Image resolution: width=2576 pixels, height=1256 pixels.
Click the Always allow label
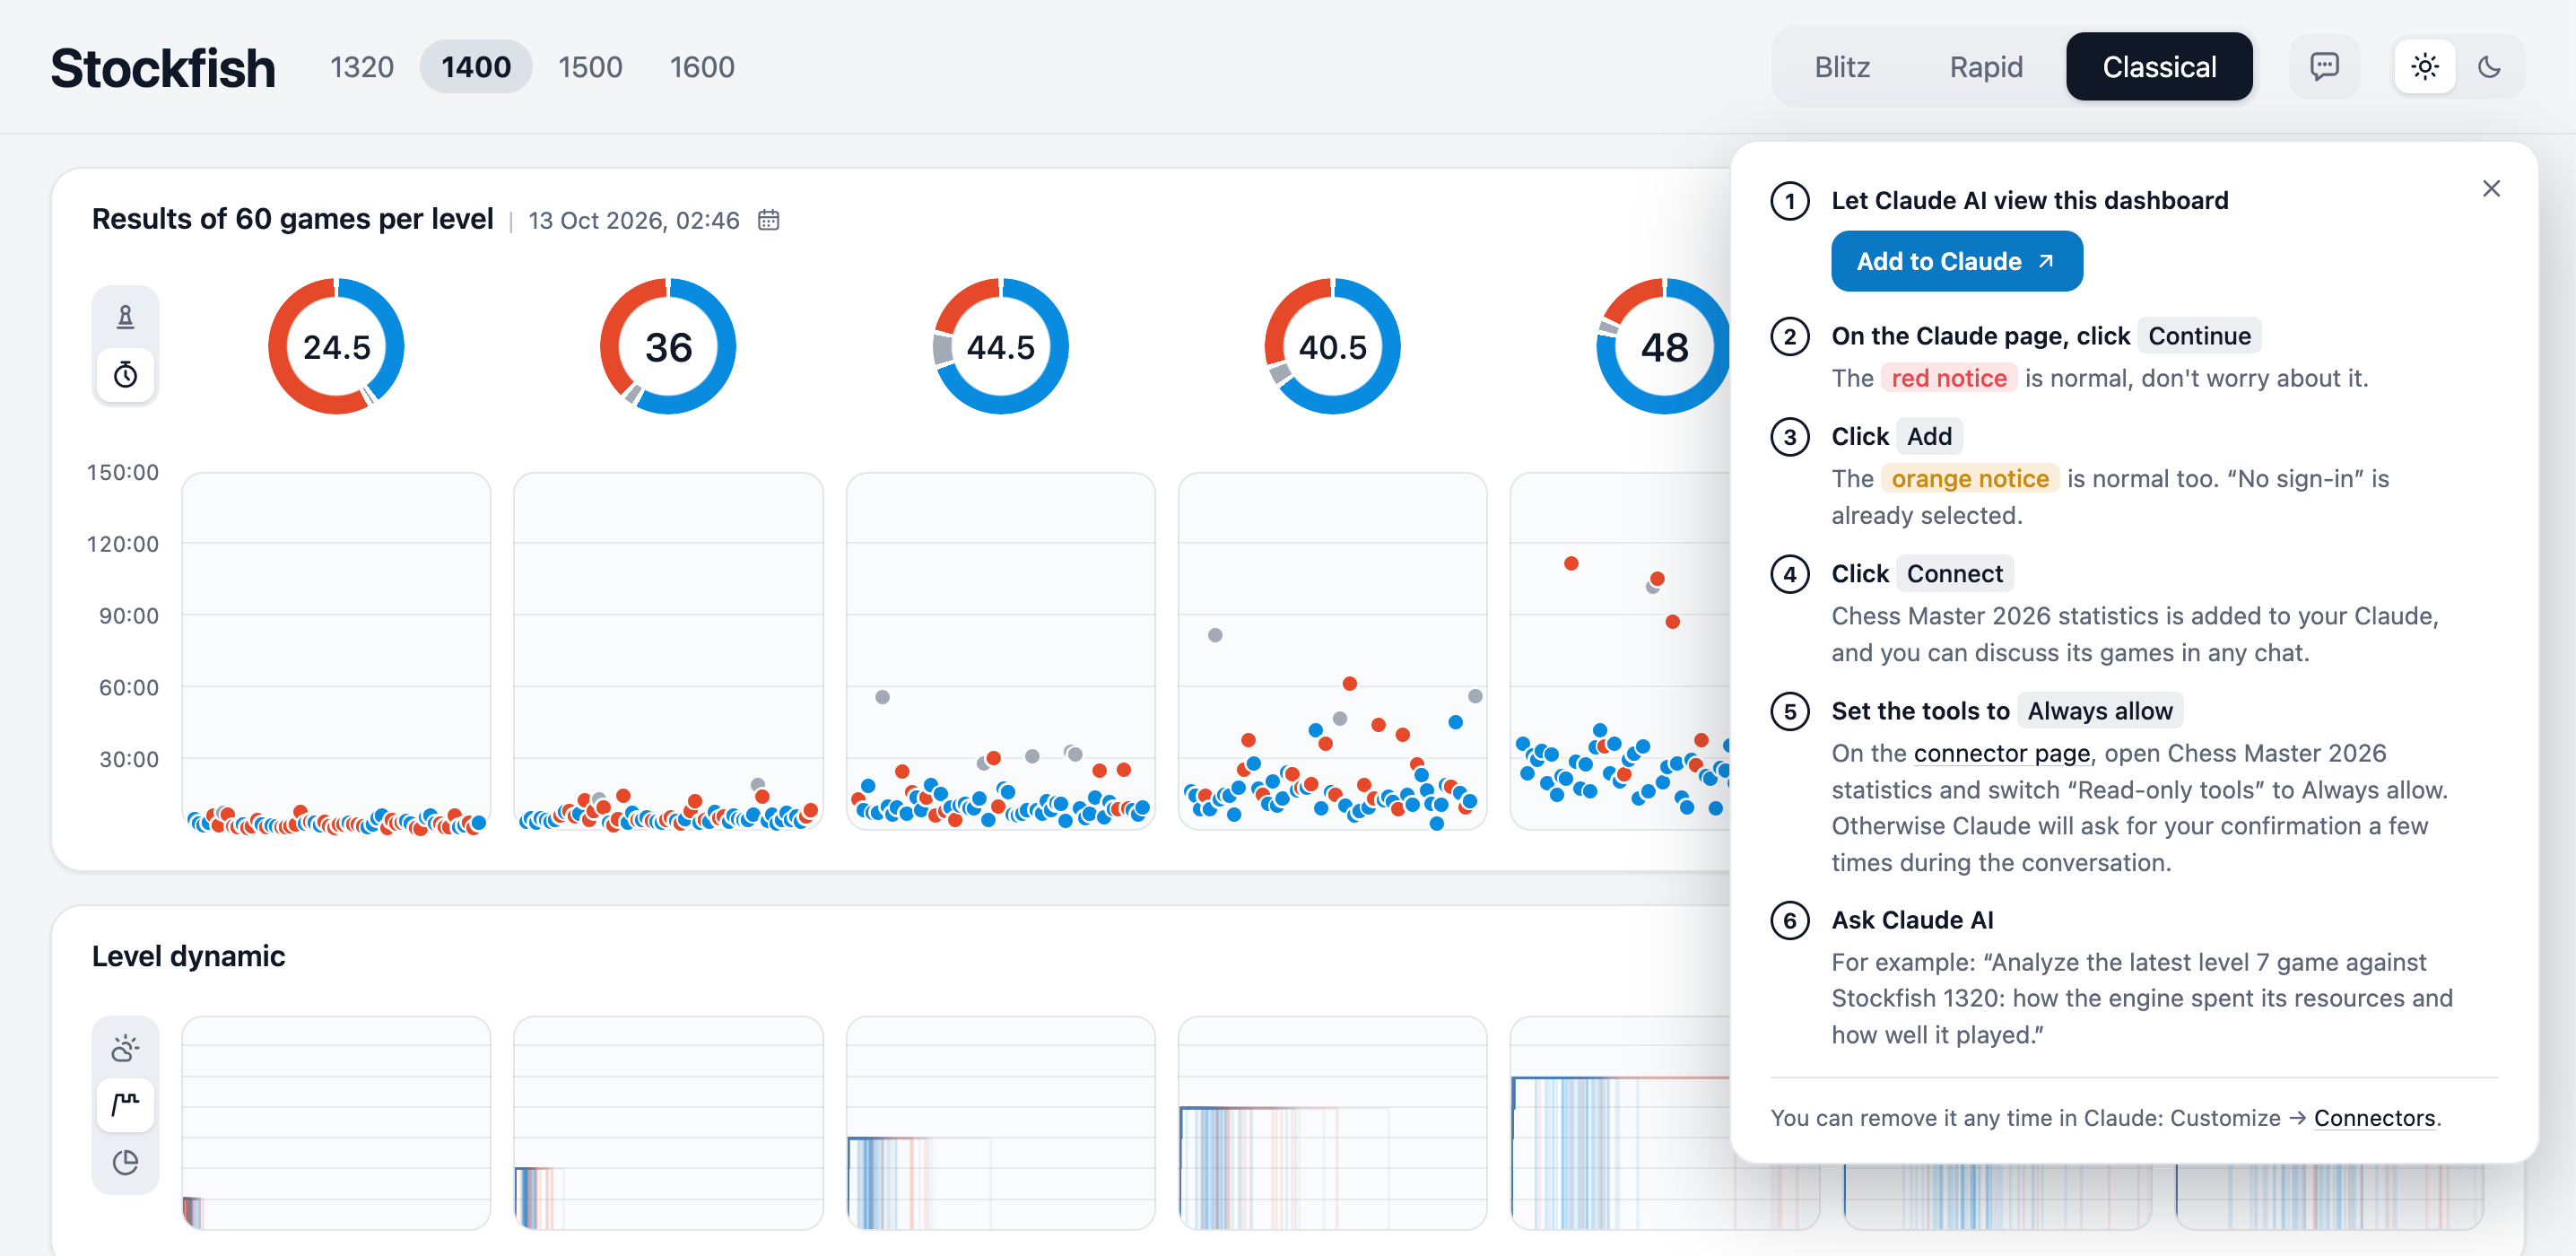[2099, 711]
